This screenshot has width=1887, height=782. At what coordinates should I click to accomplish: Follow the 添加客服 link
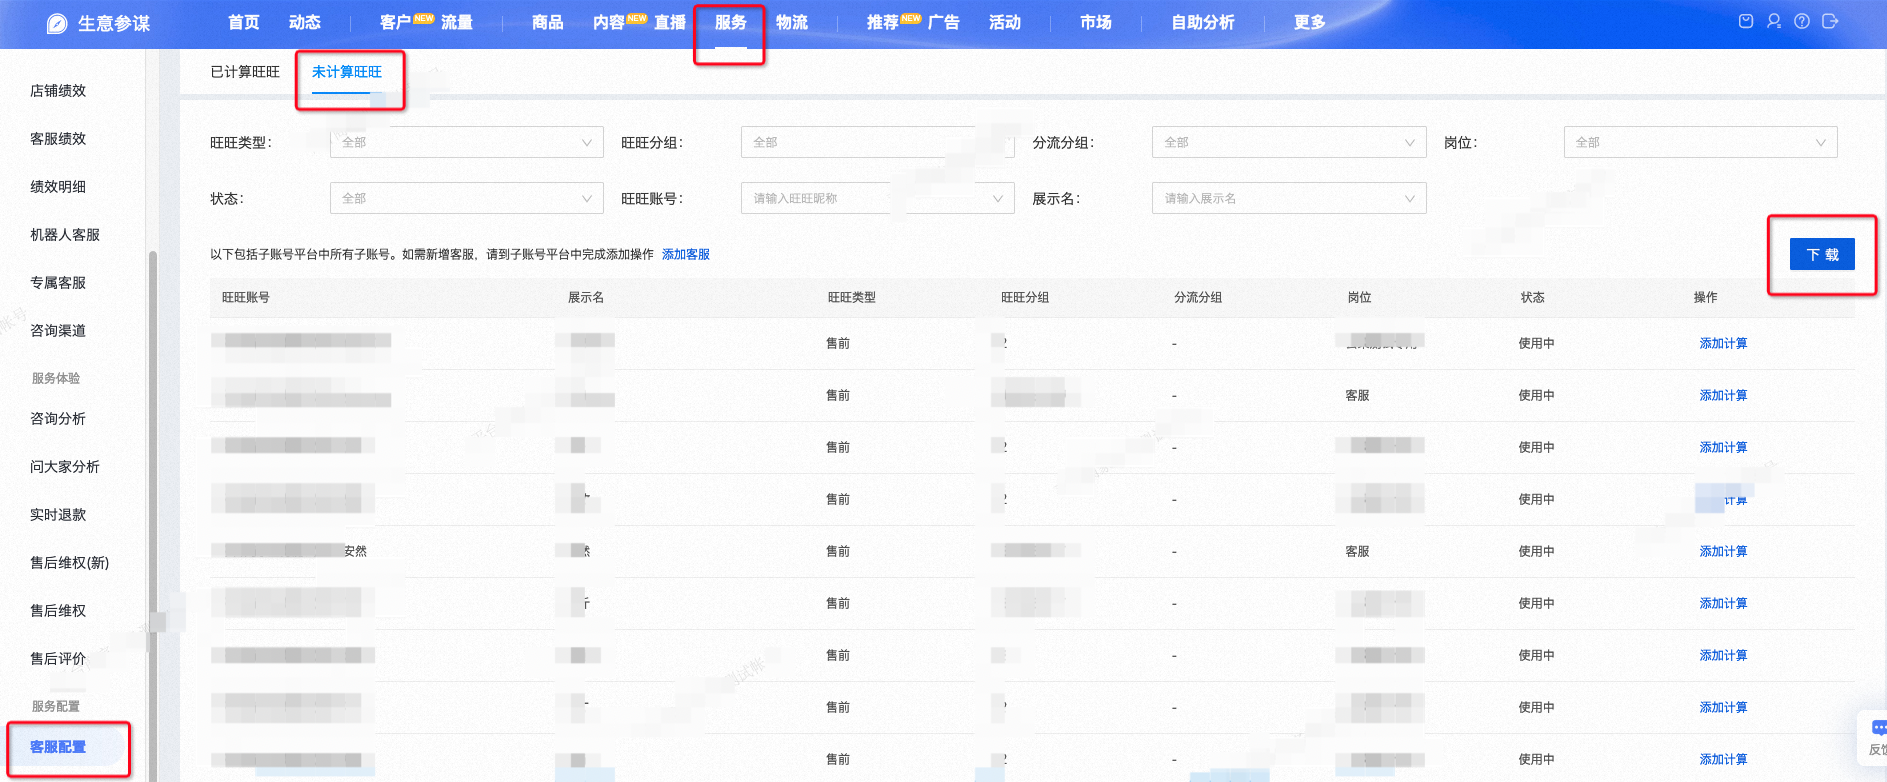[686, 254]
